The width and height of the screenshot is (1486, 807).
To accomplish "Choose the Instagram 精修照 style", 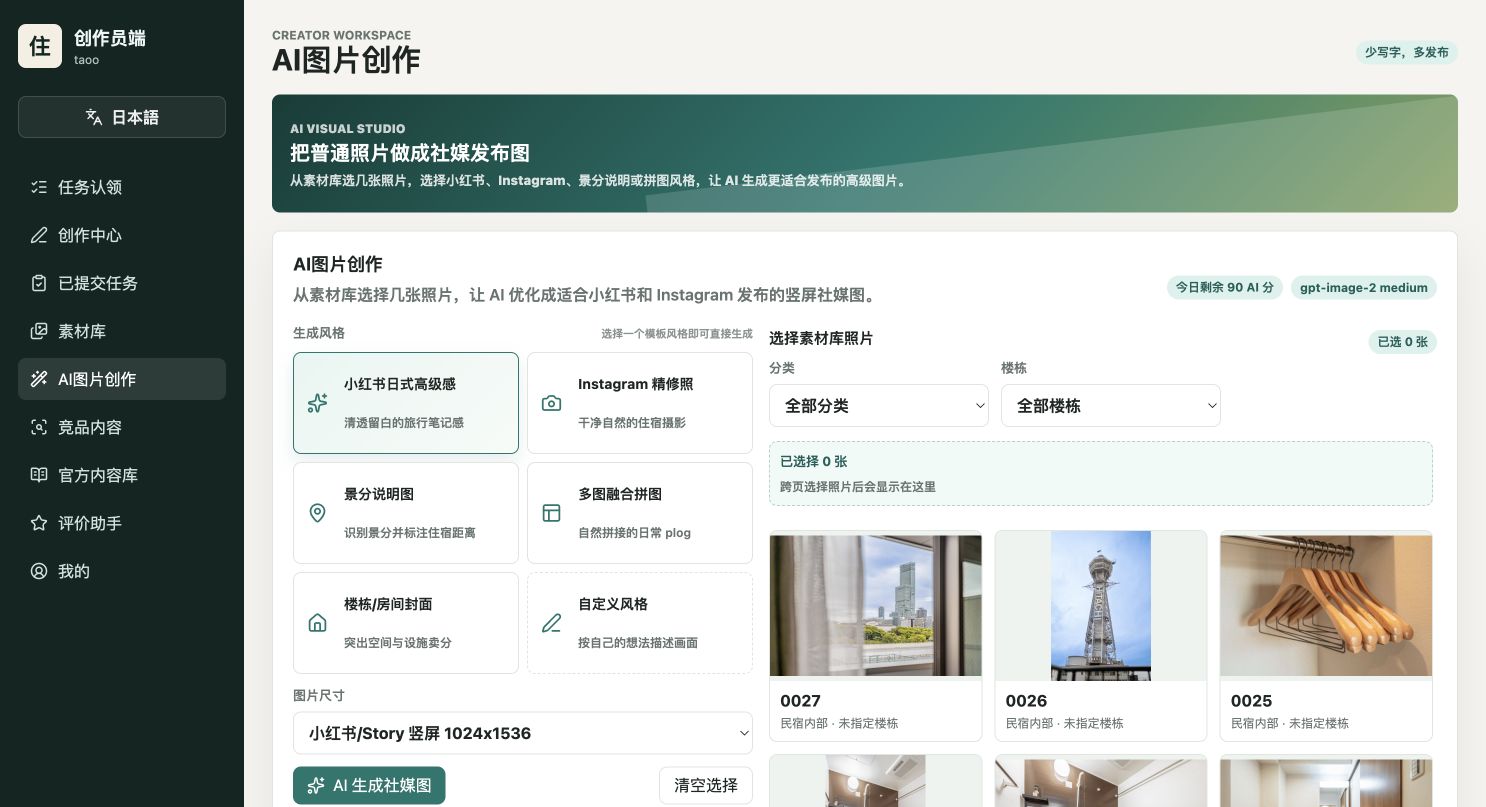I will tap(640, 403).
